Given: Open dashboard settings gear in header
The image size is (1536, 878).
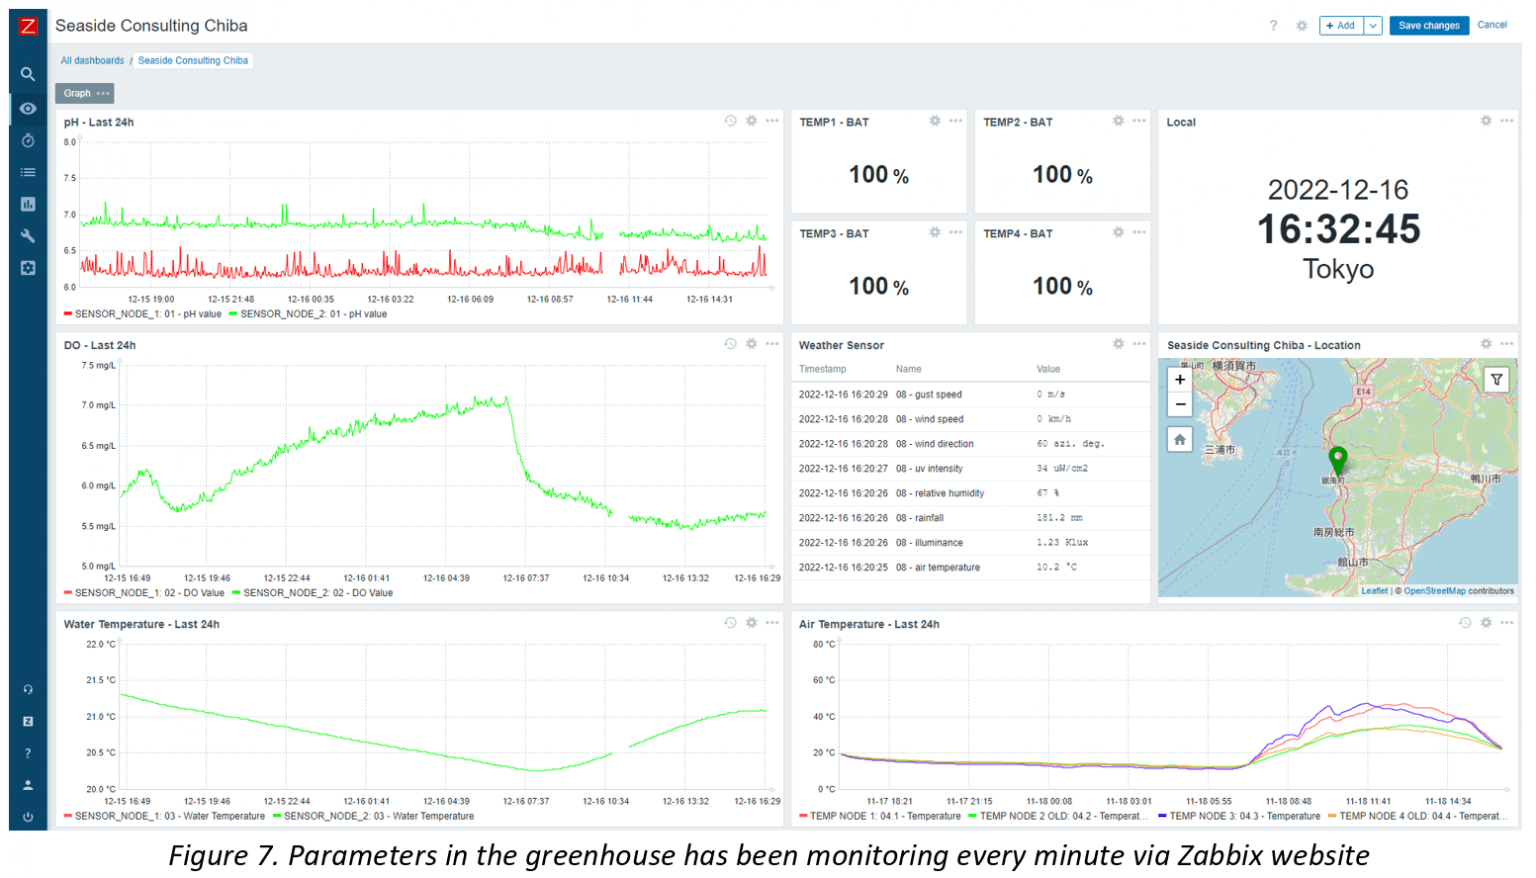Looking at the screenshot, I should click(x=1301, y=26).
